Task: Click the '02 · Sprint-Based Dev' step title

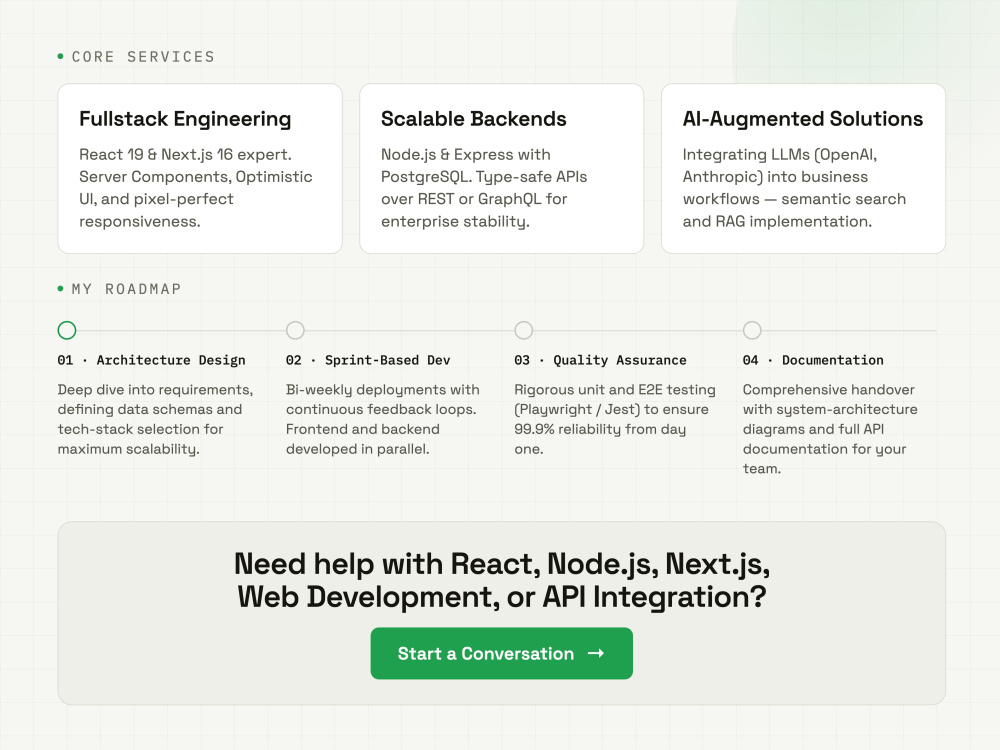Action: tap(368, 360)
